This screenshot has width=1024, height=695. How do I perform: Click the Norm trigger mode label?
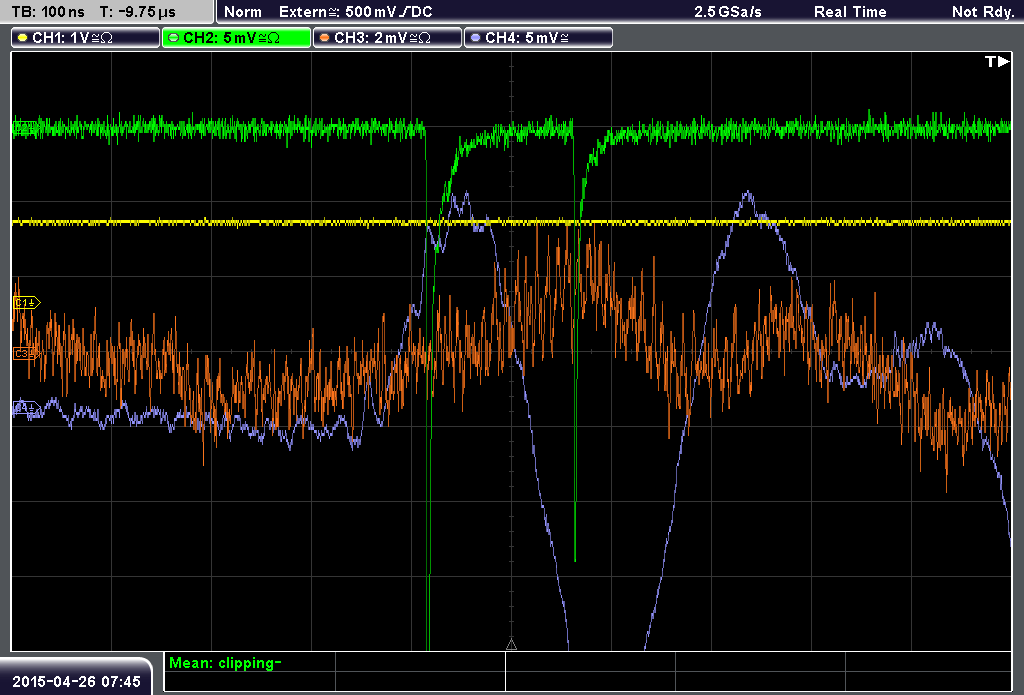242,12
